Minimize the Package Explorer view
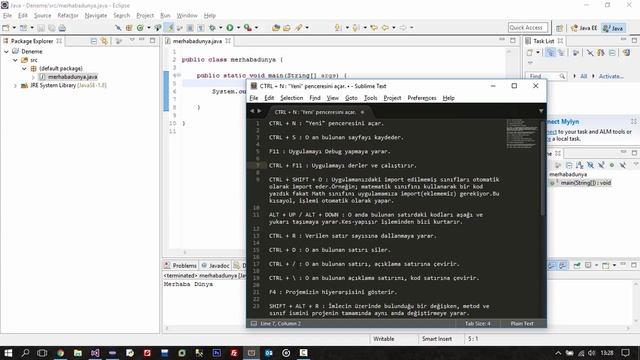 pyautogui.click(x=142, y=40)
